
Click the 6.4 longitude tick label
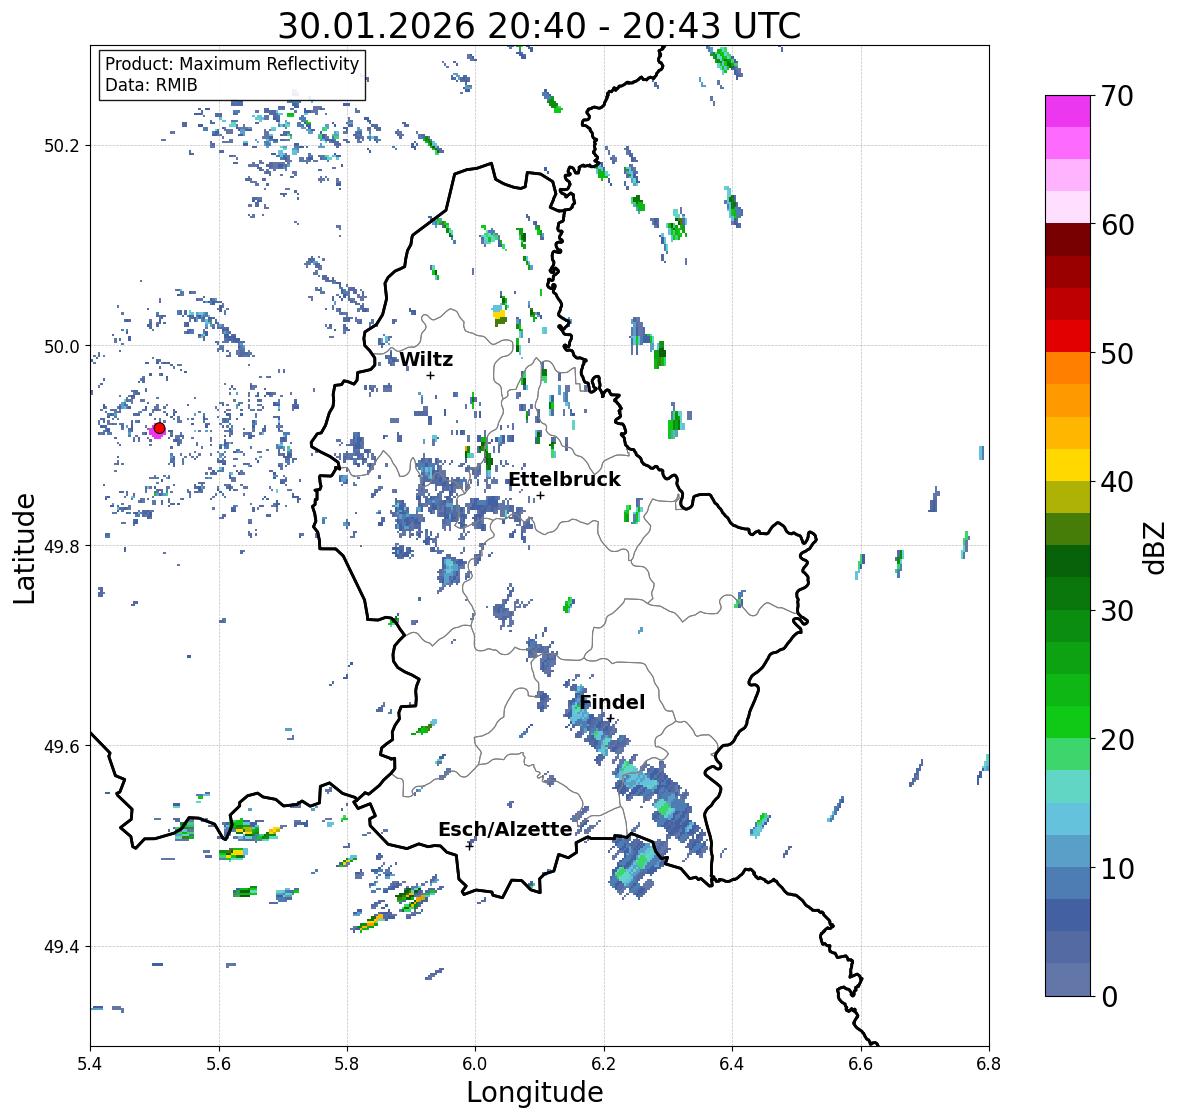(x=732, y=1064)
